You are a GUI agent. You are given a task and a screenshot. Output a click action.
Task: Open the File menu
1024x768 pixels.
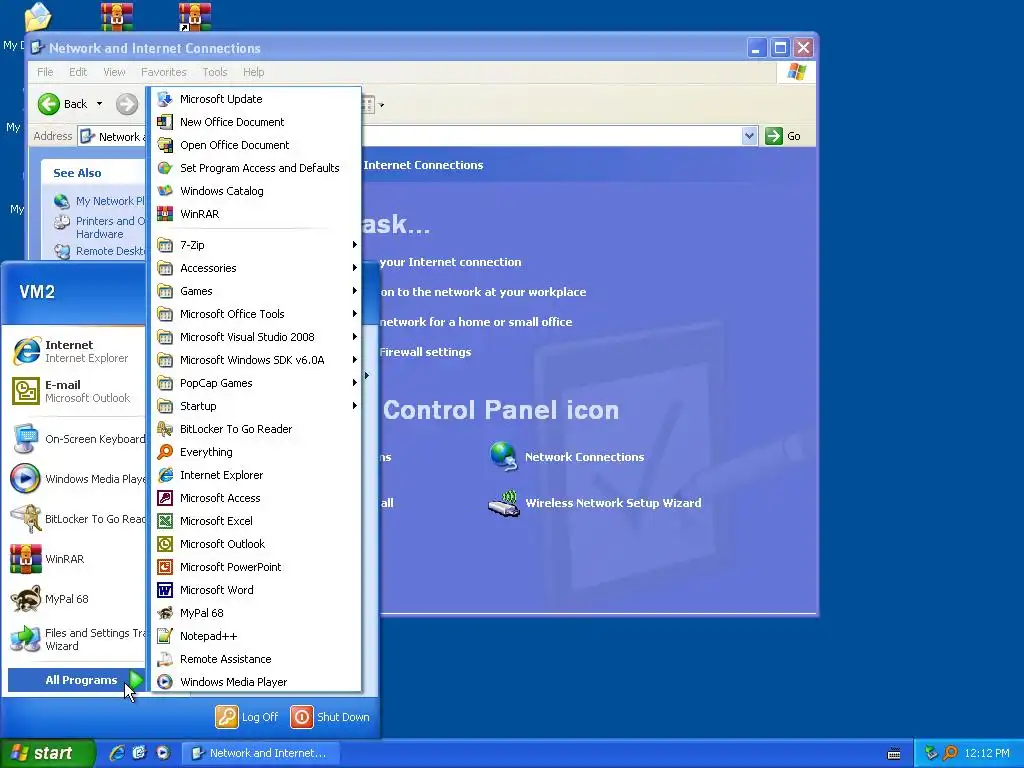[45, 72]
